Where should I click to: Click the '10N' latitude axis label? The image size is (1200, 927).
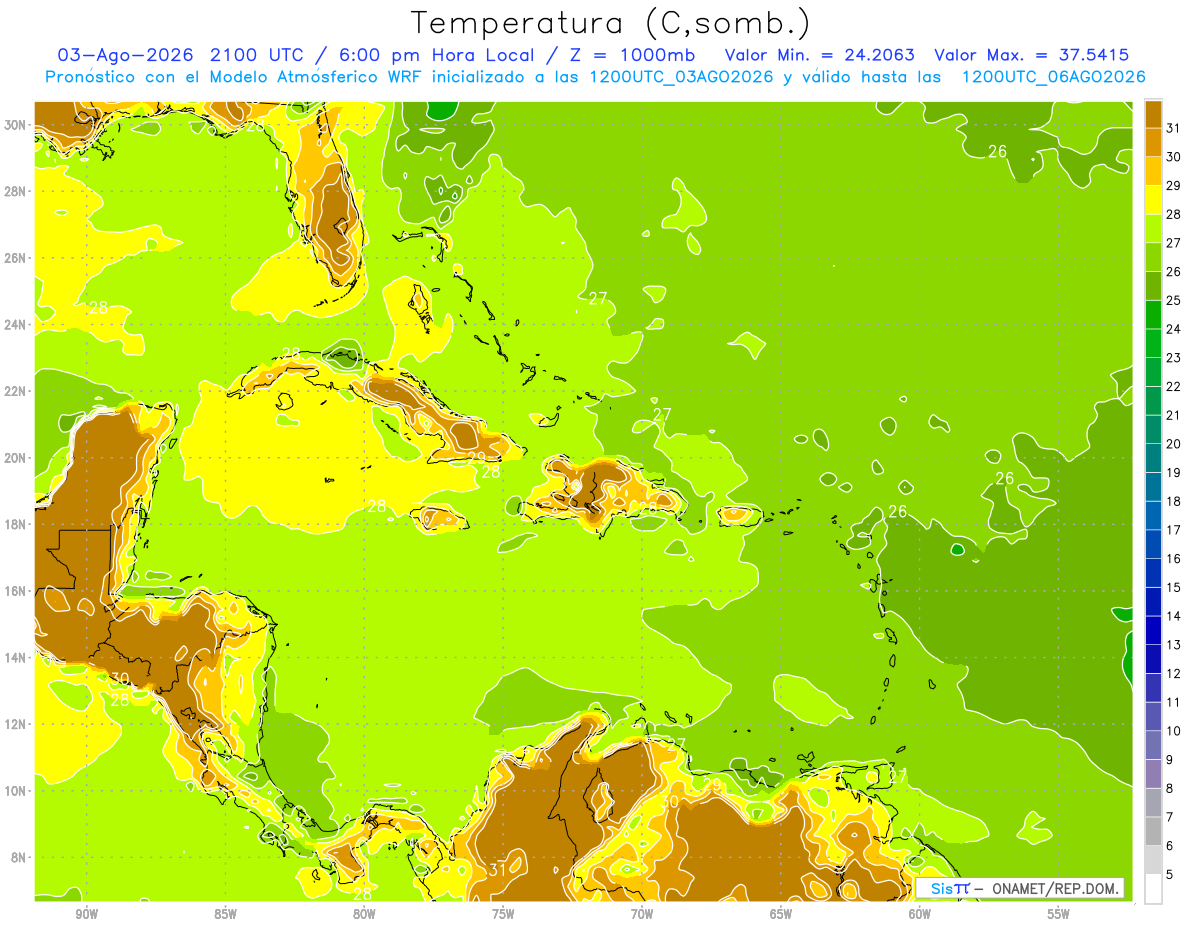(17, 790)
